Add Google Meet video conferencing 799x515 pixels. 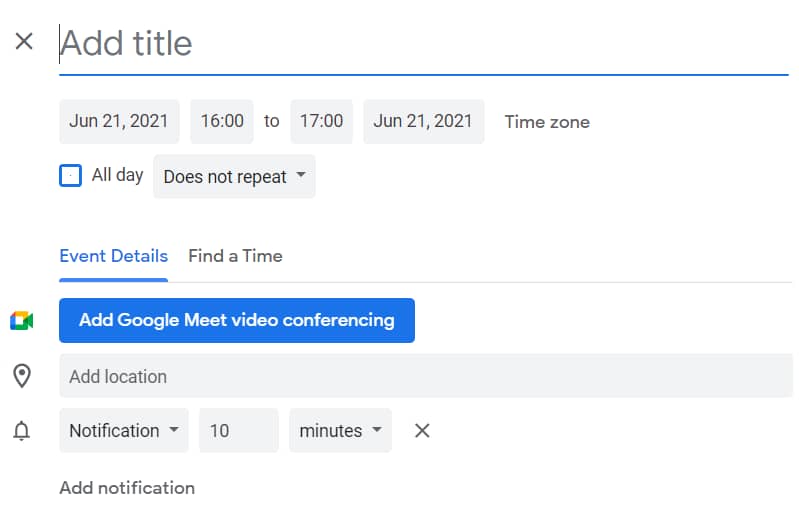pyautogui.click(x=236, y=321)
